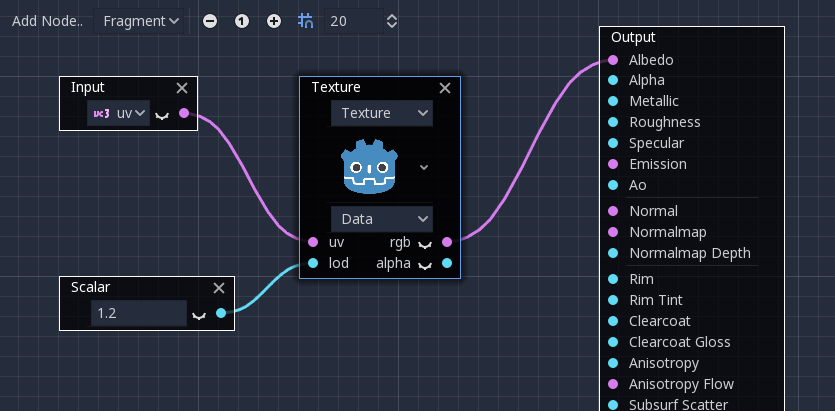Click the zoom in plus icon
835x411 pixels.
pos(274,21)
